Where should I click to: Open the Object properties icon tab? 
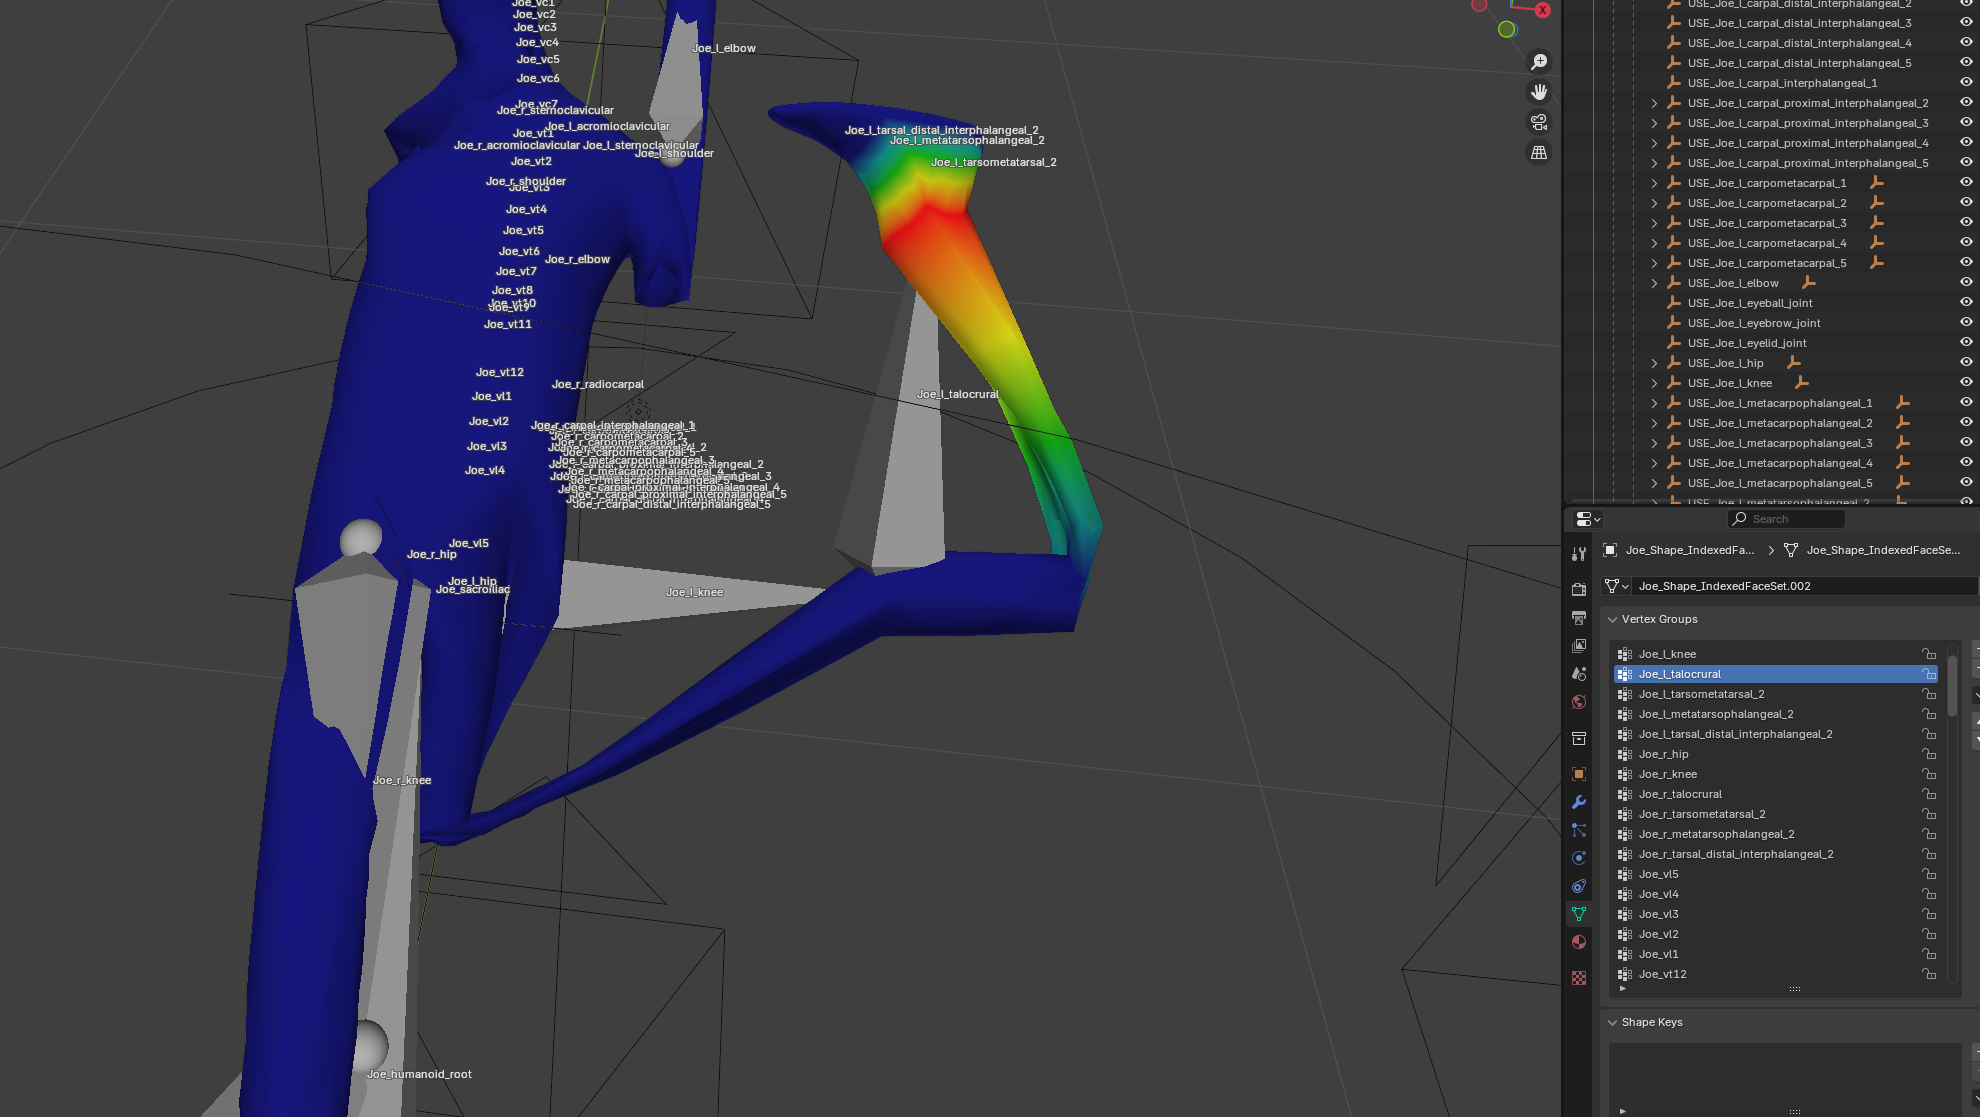[x=1579, y=774]
